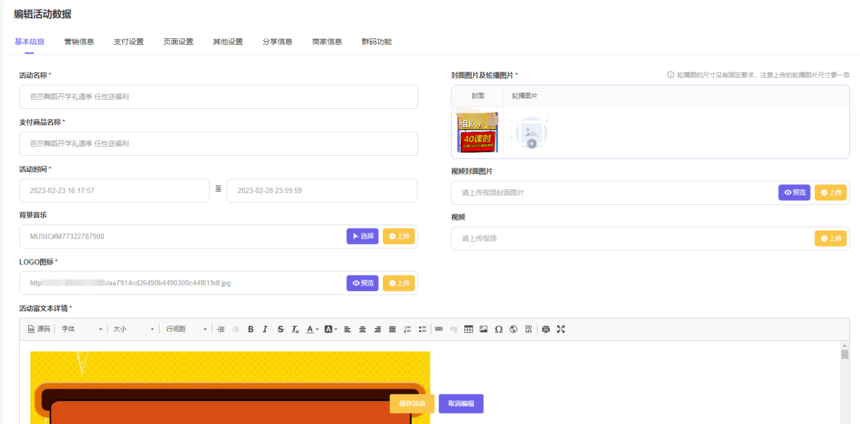Open the text color picker
The height and width of the screenshot is (424, 860).
[312, 329]
